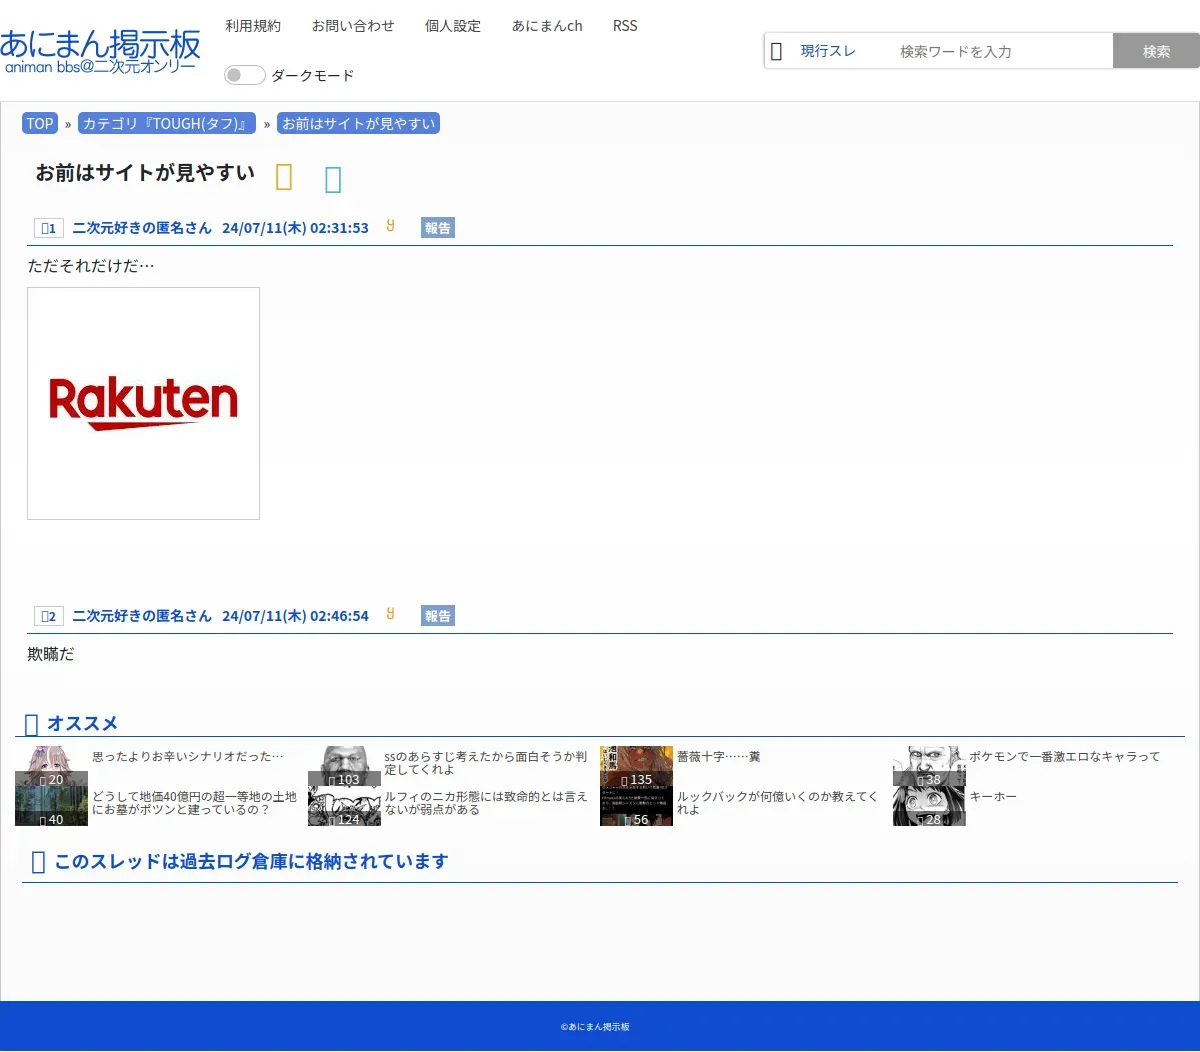Go to the TOP breadcrumb
This screenshot has height=1052, width=1200.
click(x=40, y=124)
